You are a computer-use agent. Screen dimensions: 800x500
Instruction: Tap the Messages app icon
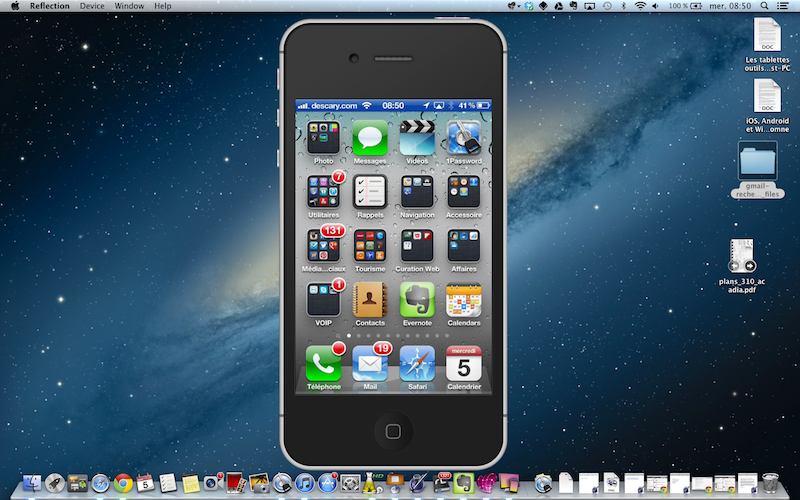370,138
